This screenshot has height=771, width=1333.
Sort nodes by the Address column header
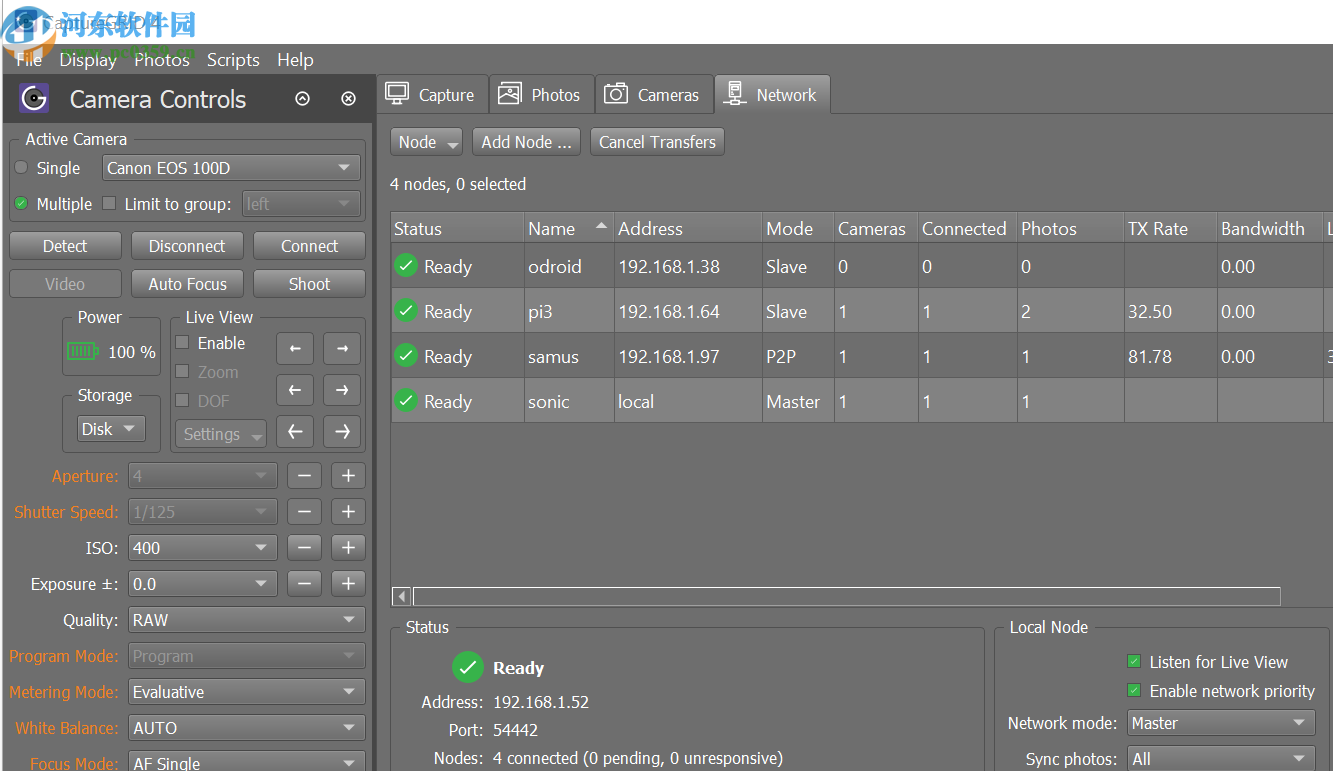pos(688,228)
